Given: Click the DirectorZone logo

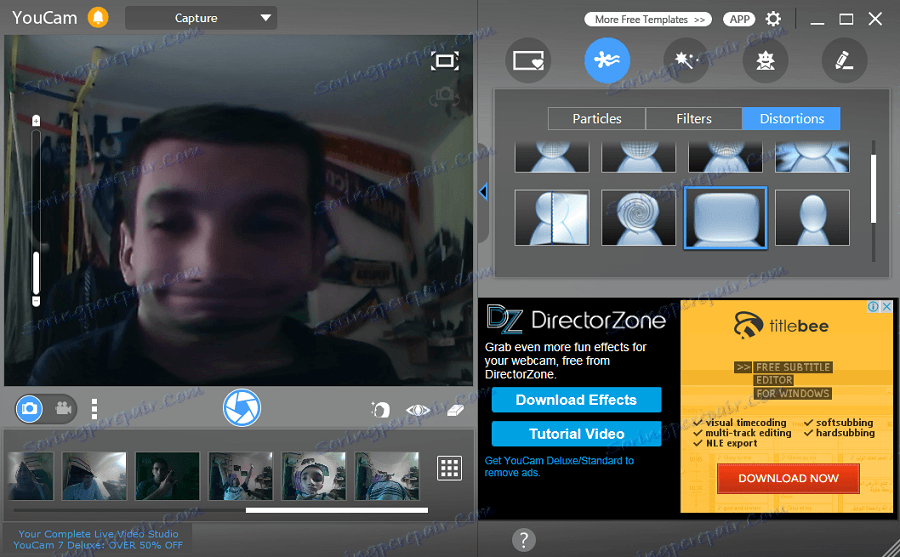Looking at the screenshot, I should point(576,319).
